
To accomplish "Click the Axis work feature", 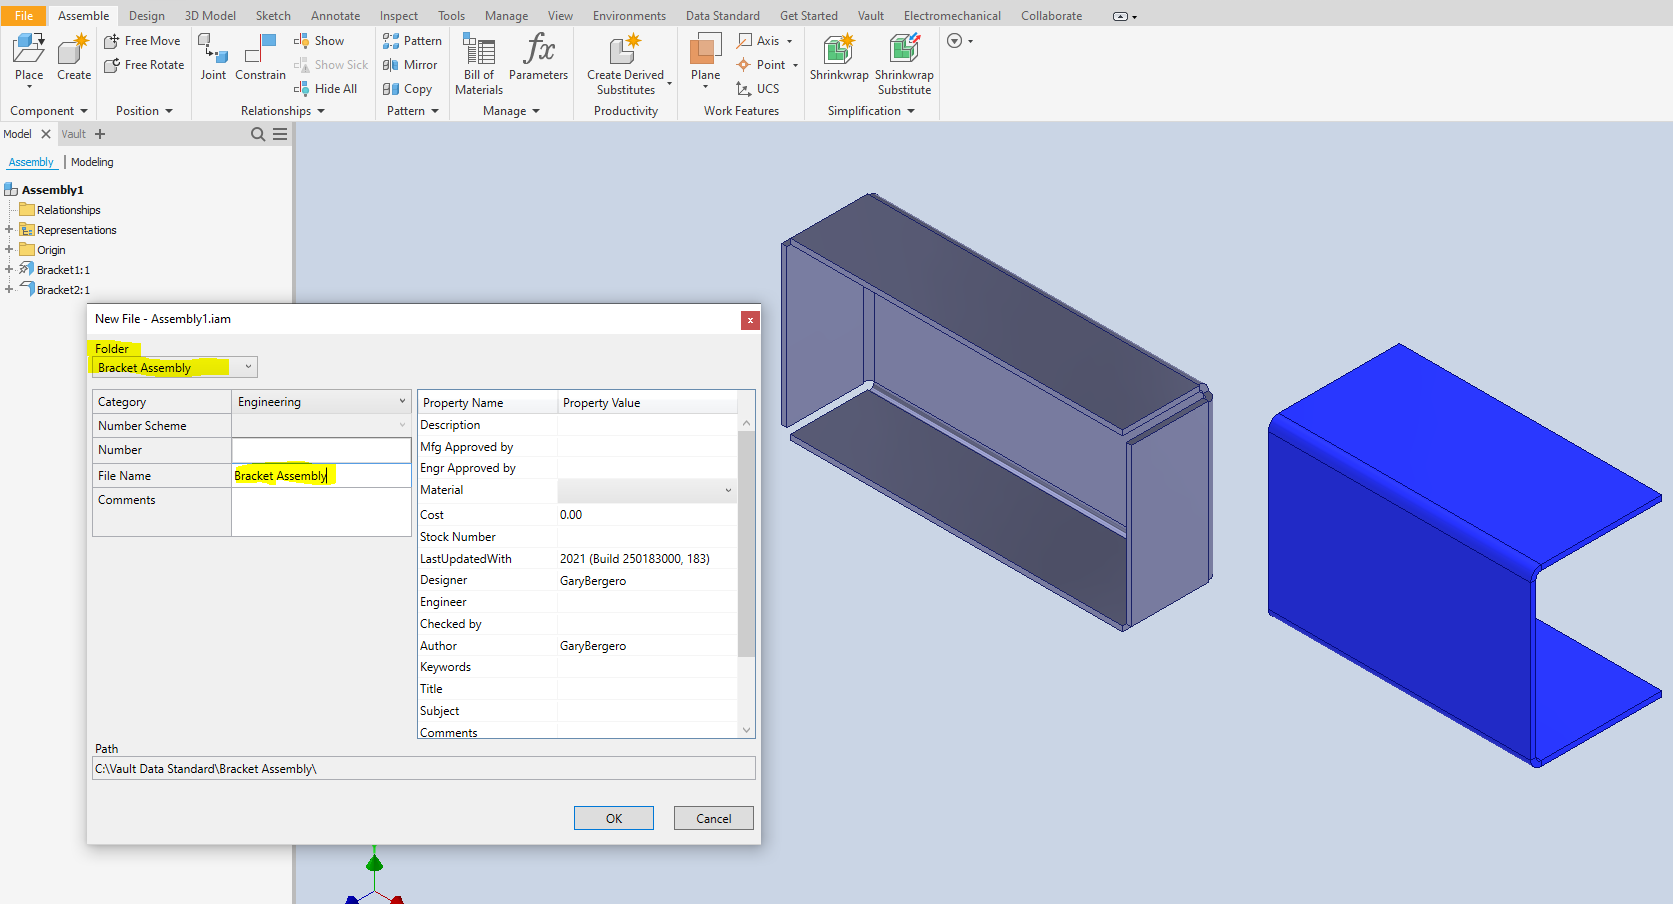I will point(764,41).
